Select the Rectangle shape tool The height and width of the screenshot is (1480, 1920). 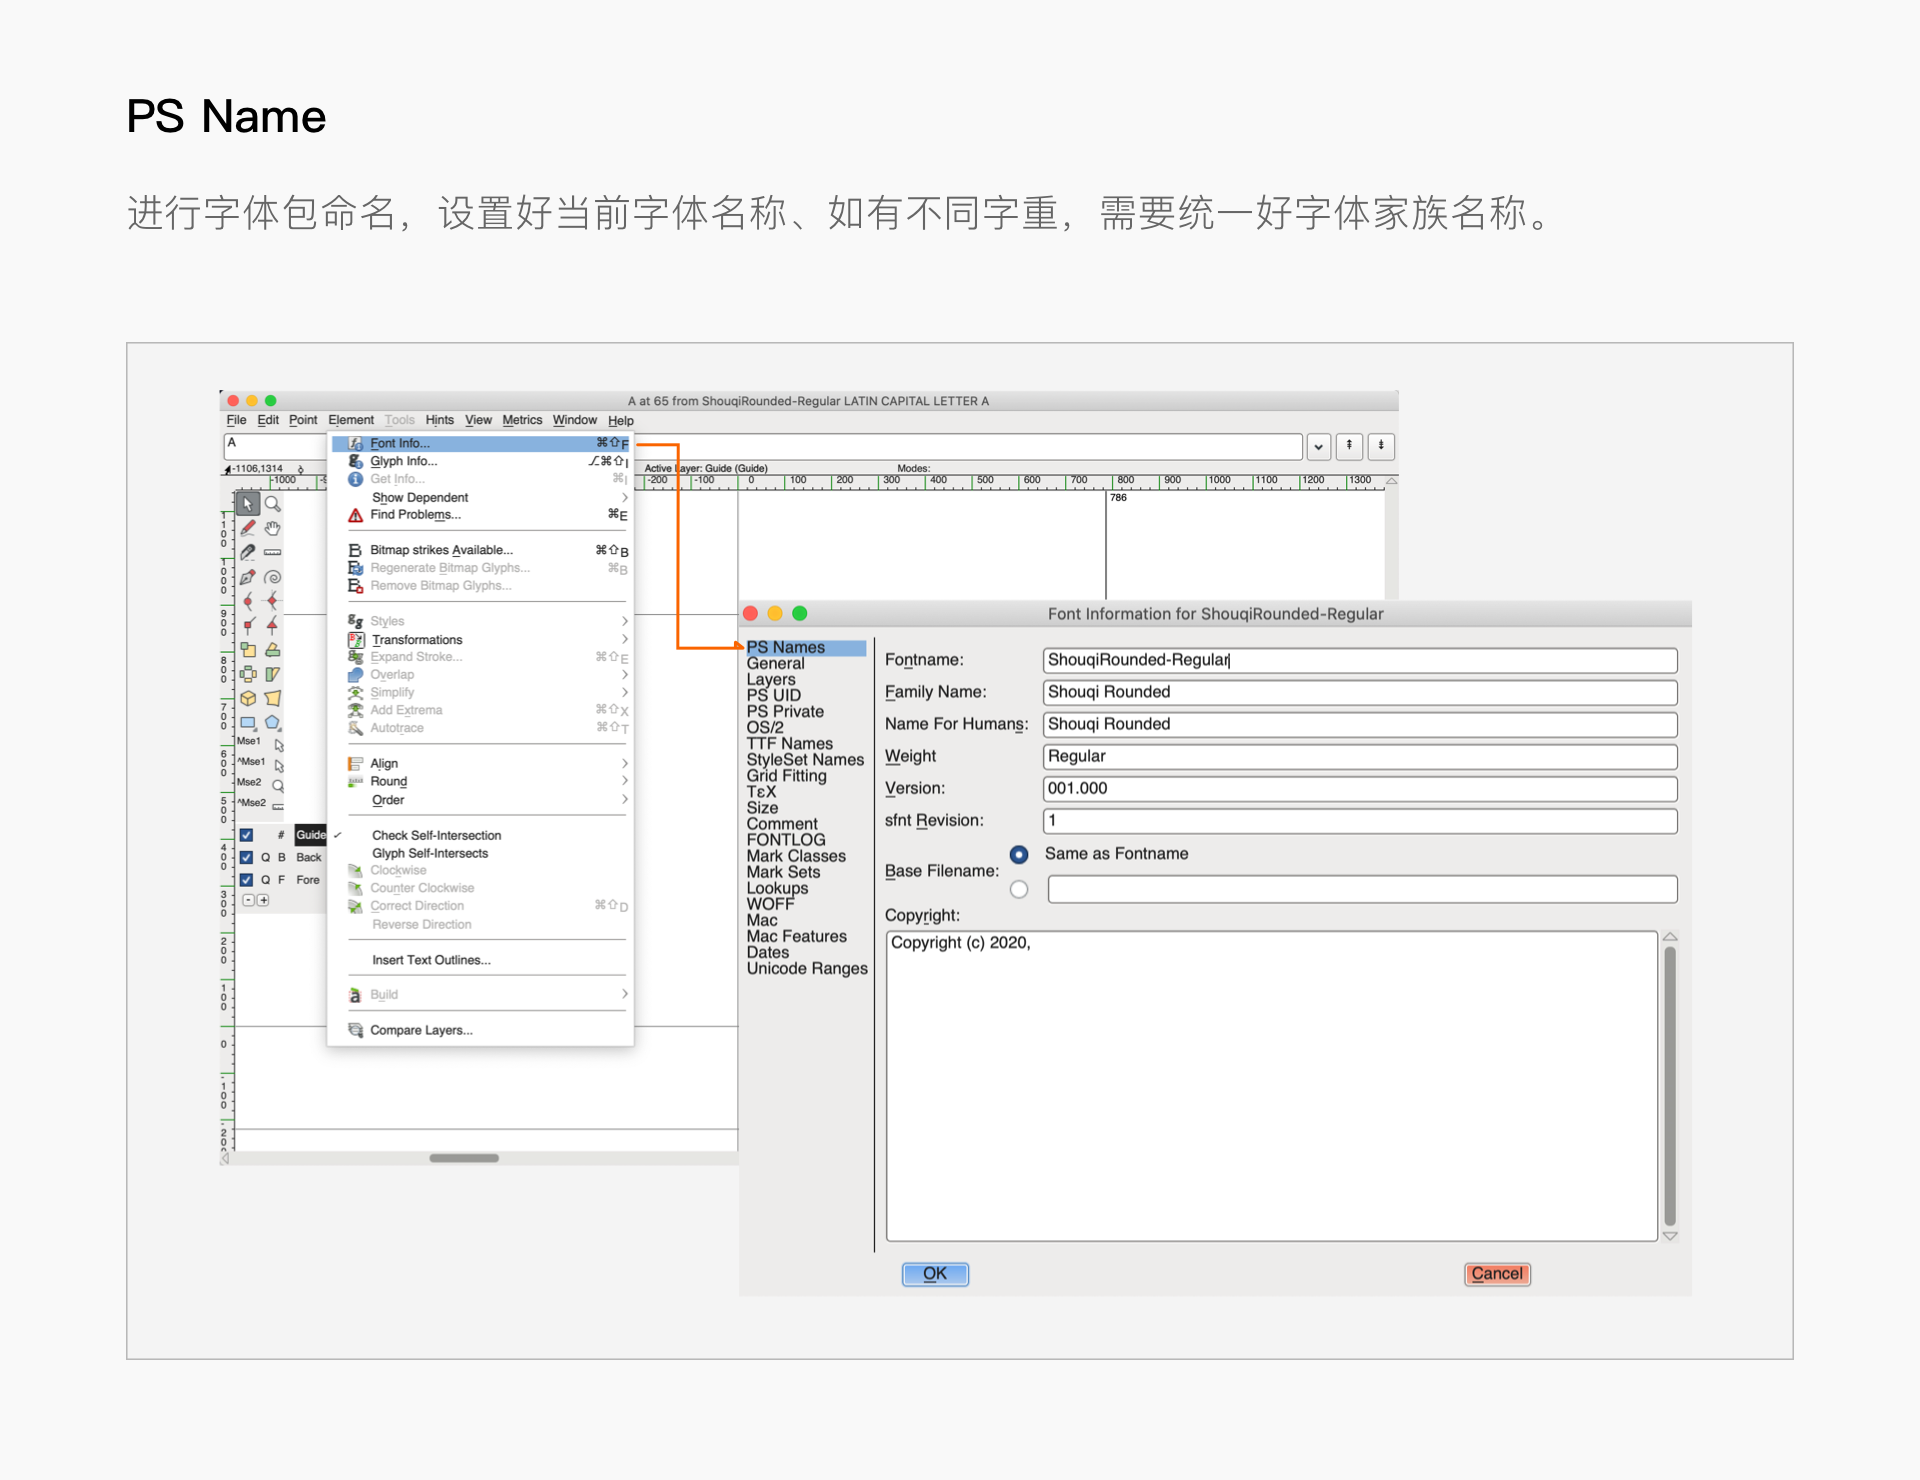247,722
